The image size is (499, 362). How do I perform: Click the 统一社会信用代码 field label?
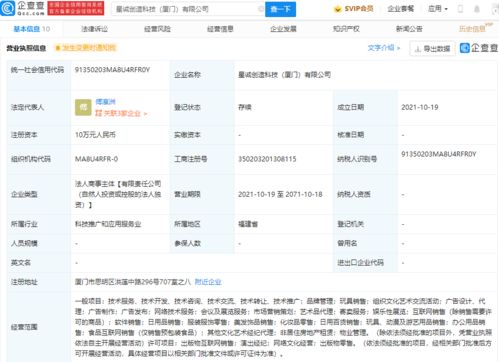tap(37, 70)
